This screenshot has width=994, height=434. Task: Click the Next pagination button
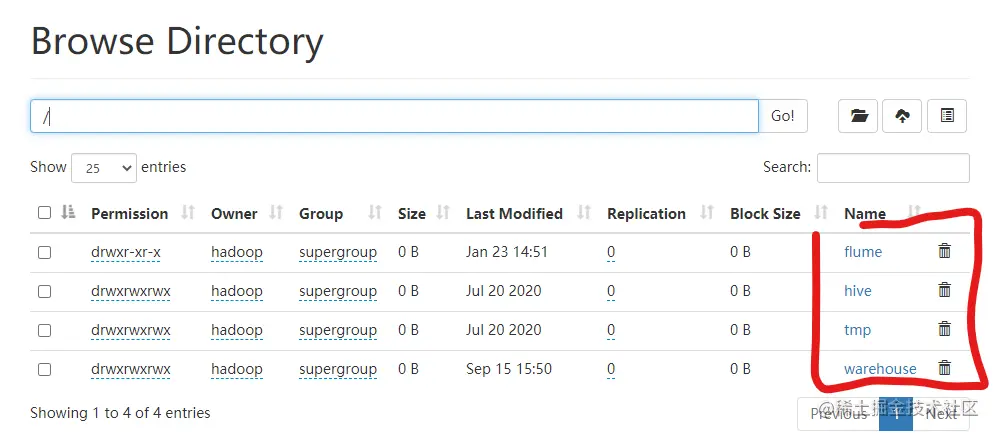941,414
